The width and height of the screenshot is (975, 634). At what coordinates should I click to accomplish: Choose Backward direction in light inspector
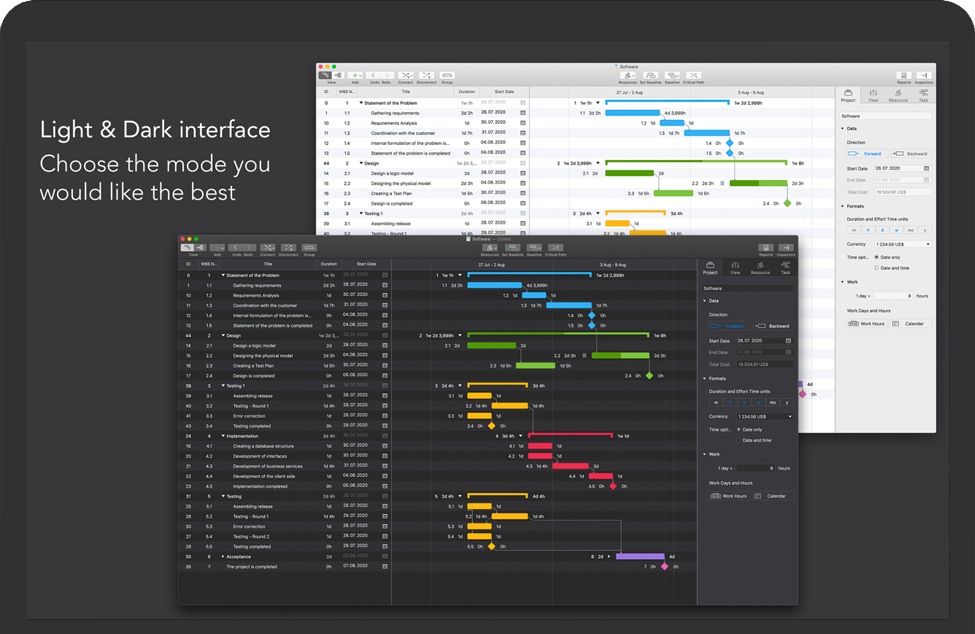(910, 154)
